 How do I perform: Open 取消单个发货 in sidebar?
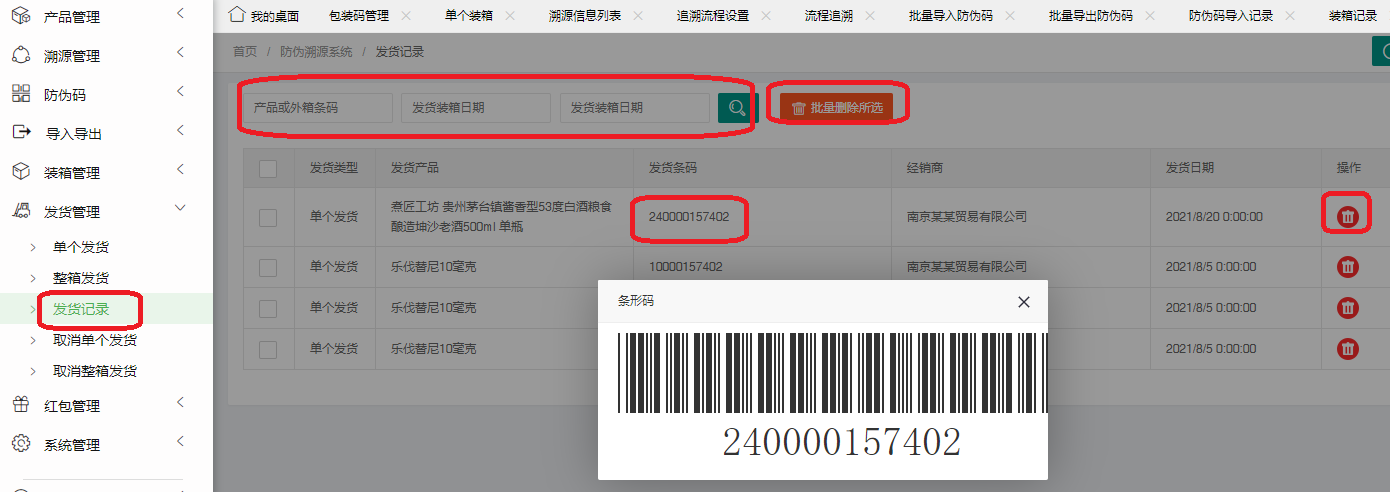coord(95,340)
